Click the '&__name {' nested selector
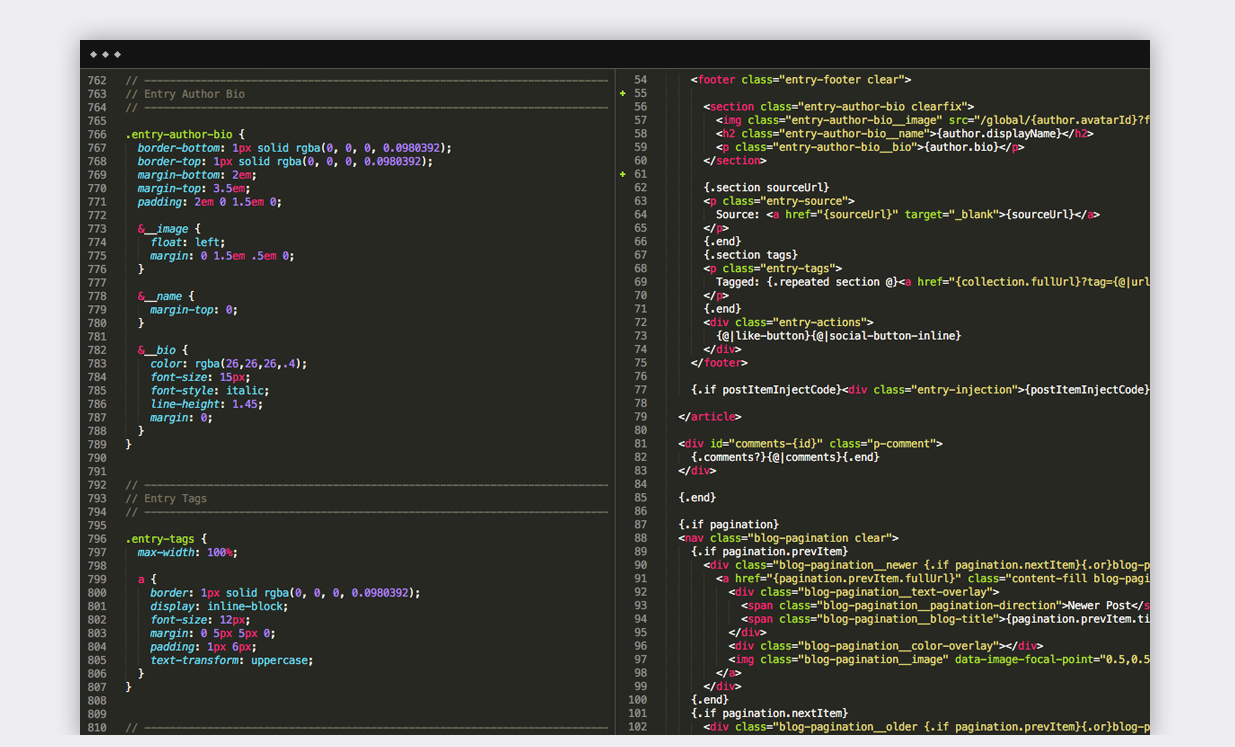The height and width of the screenshot is (747, 1235). click(166, 296)
